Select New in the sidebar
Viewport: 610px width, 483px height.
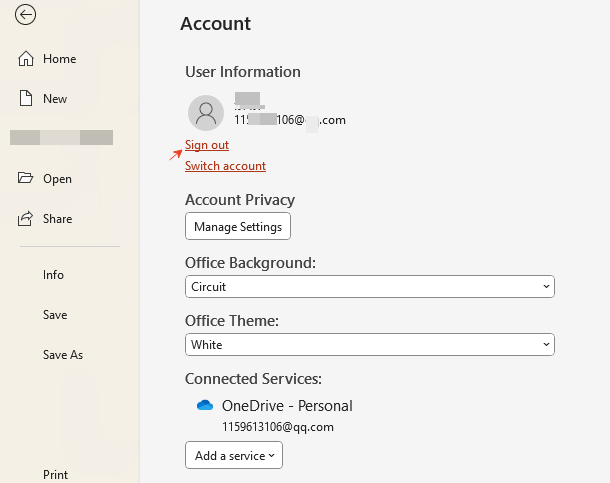point(55,99)
